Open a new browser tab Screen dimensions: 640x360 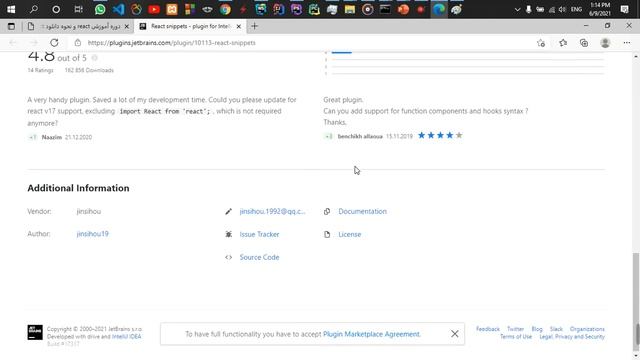254,26
